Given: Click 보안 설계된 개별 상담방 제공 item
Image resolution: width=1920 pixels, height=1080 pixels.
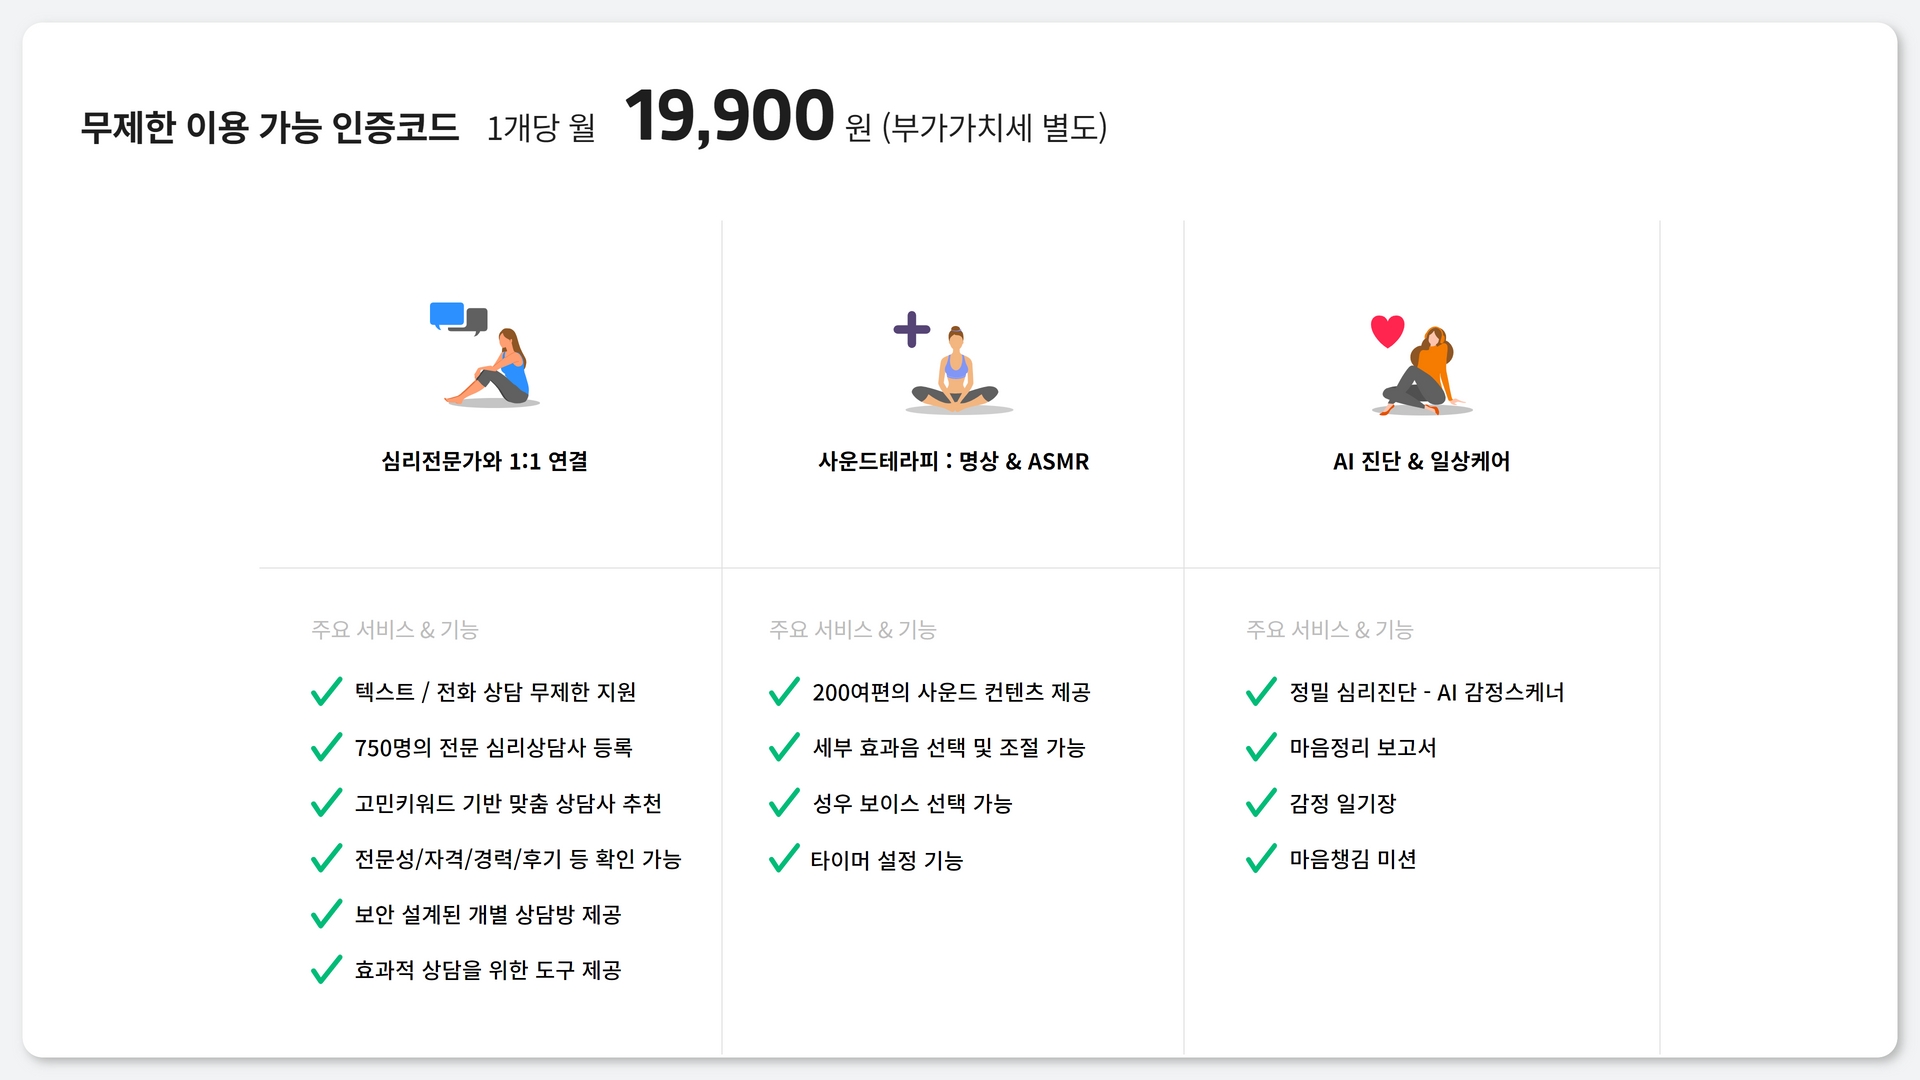Looking at the screenshot, I should pos(488,914).
